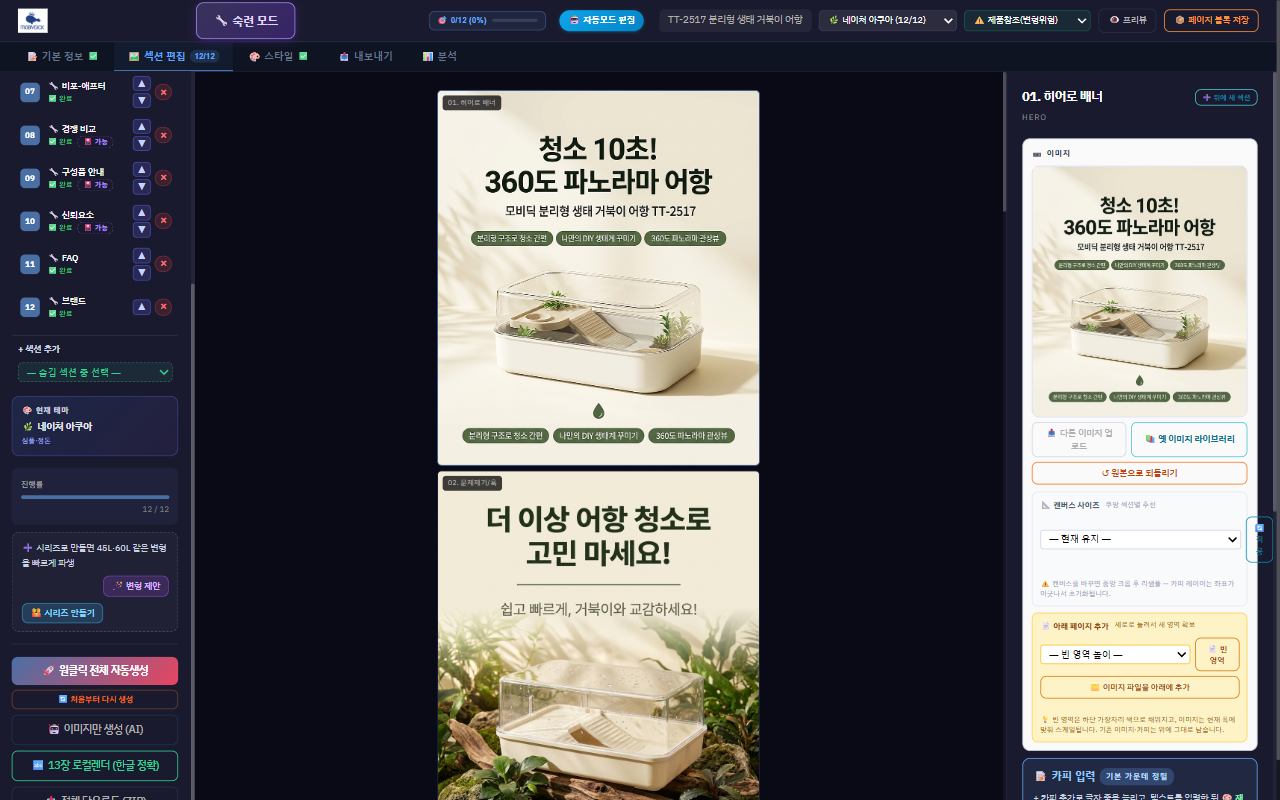Move section 10 신뢰요소 up
Viewport: 1280px width, 800px height.
tap(142, 213)
